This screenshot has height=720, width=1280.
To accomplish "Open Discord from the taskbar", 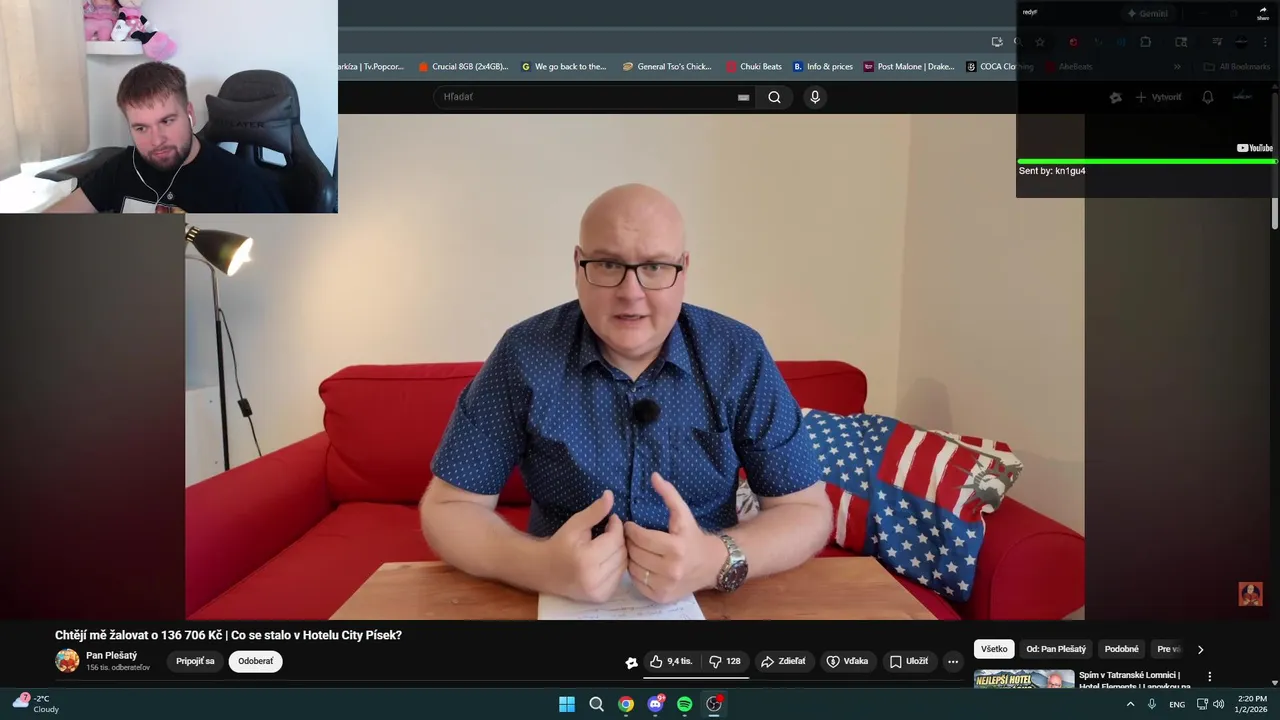I will (x=655, y=704).
